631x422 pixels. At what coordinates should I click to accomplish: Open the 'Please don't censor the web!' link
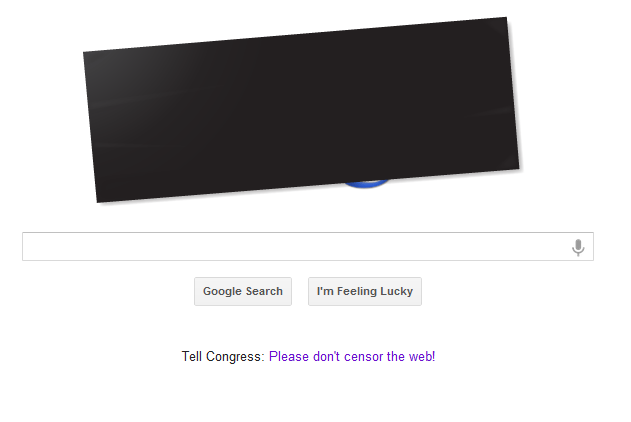[352, 356]
